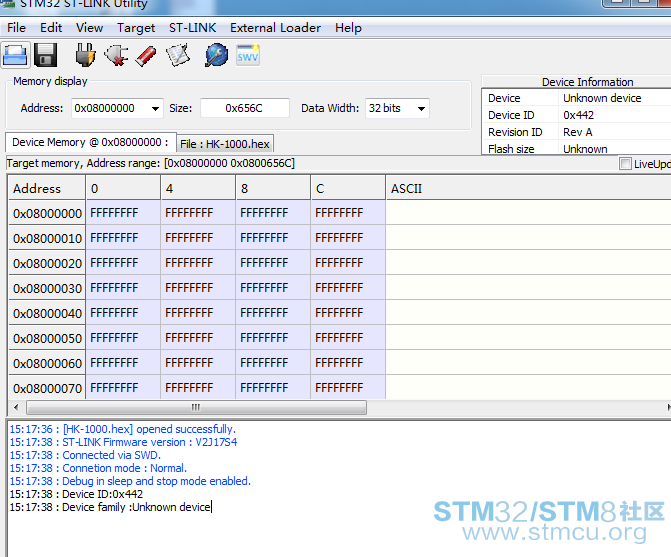Image resolution: width=671 pixels, height=557 pixels.
Task: Click the ASCII column header
Action: pyautogui.click(x=528, y=188)
